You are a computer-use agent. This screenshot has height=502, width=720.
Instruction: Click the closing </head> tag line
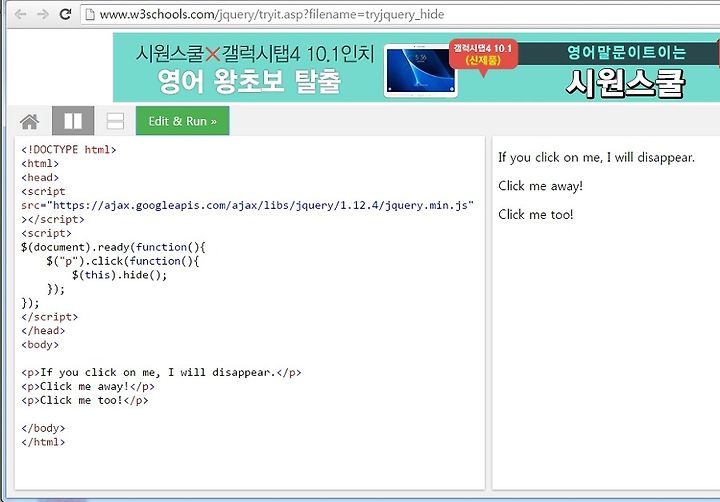(x=43, y=331)
